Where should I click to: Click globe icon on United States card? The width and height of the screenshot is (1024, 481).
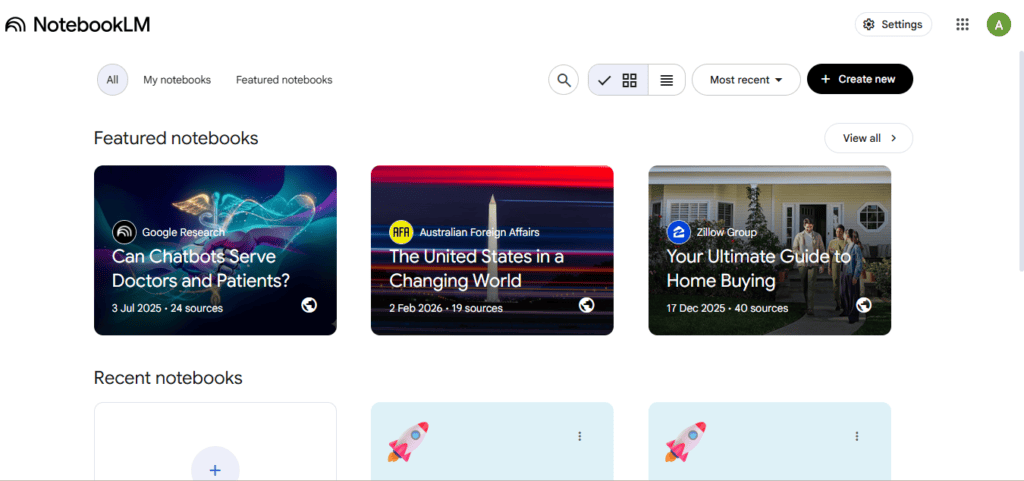586,305
